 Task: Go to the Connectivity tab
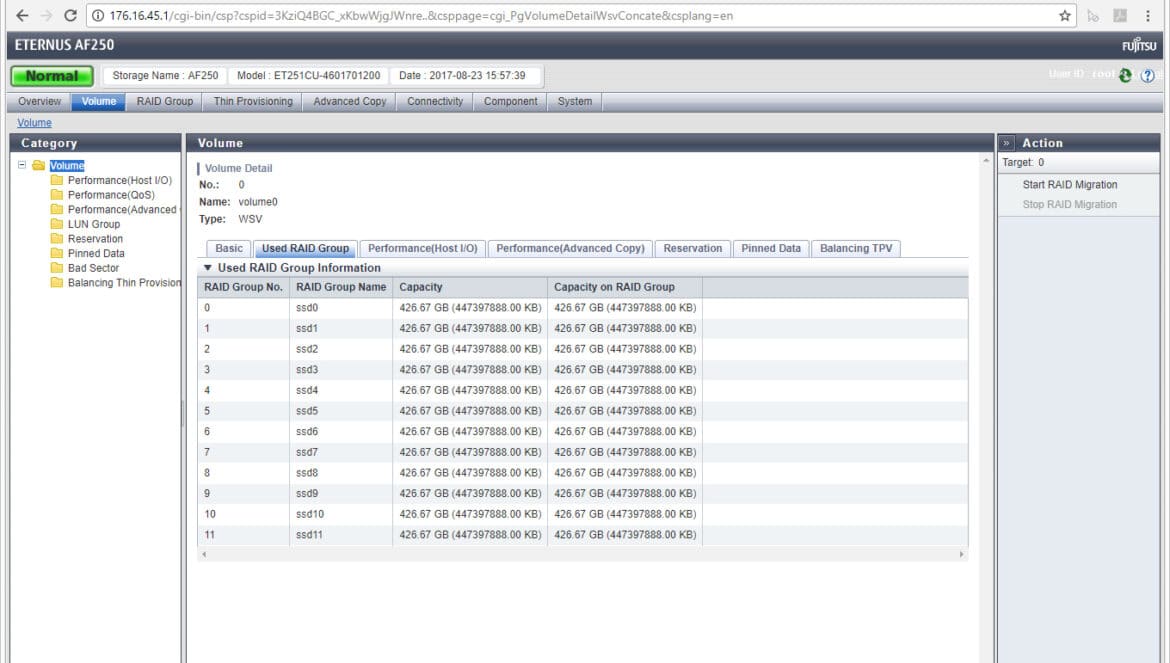[435, 101]
